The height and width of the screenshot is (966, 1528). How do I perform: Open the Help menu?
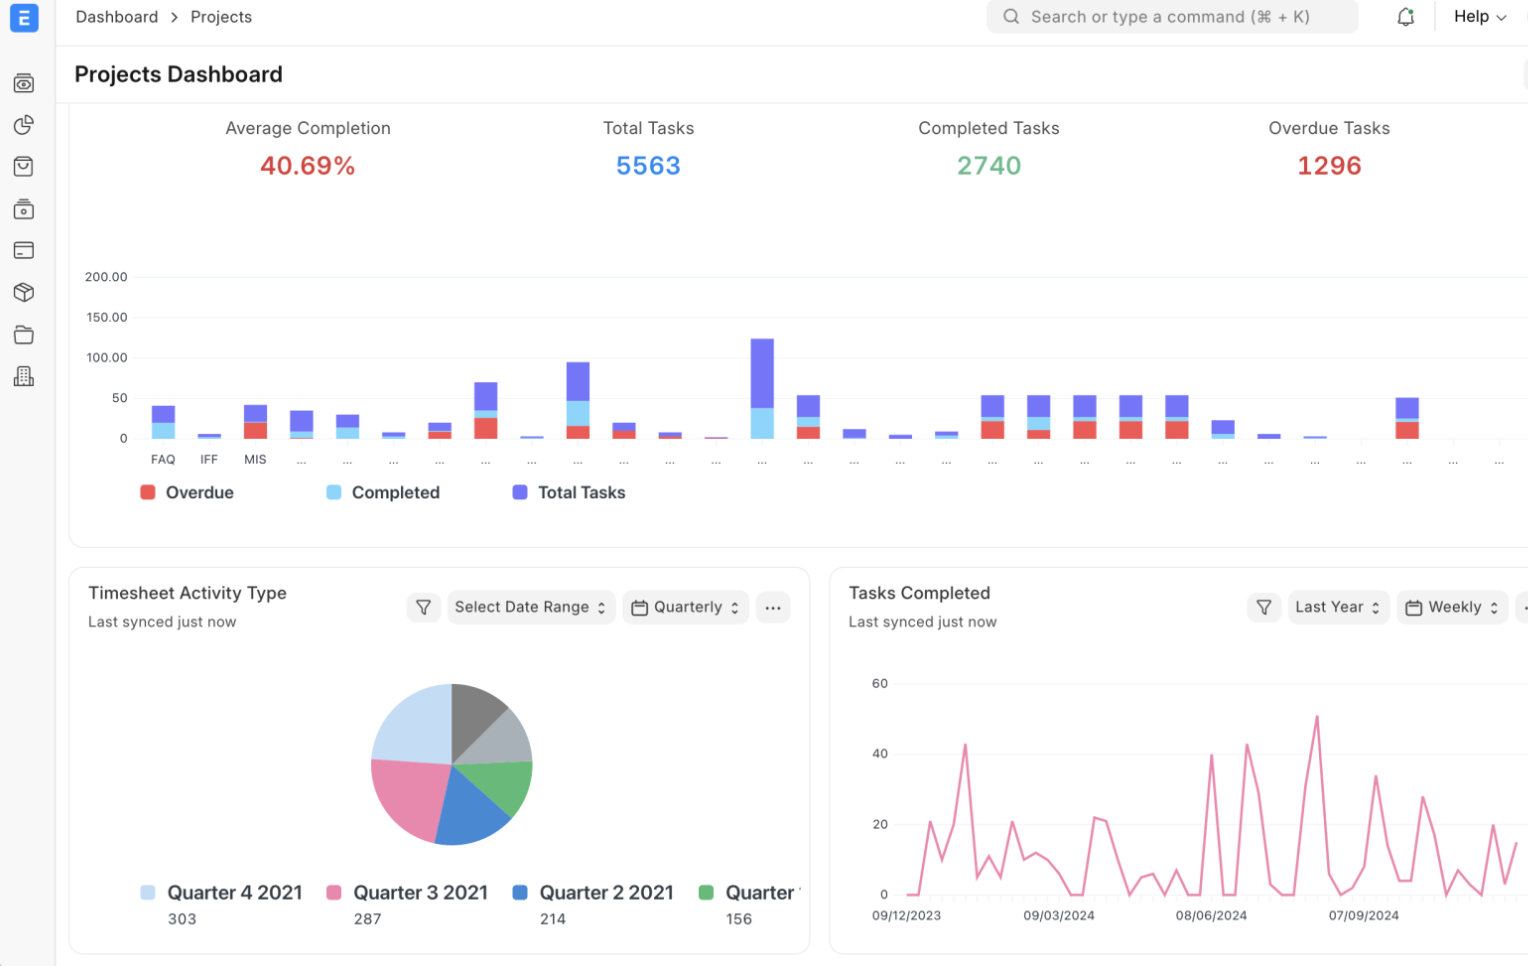tap(1479, 17)
